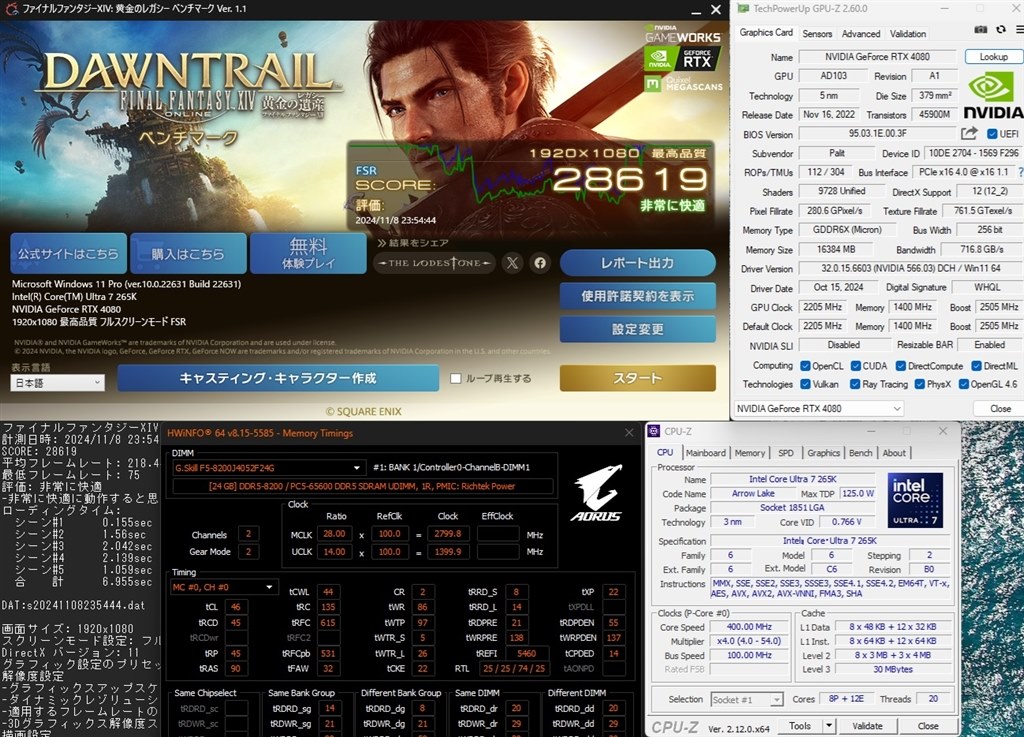Open the 表示言語 language dropdown

click(57, 382)
